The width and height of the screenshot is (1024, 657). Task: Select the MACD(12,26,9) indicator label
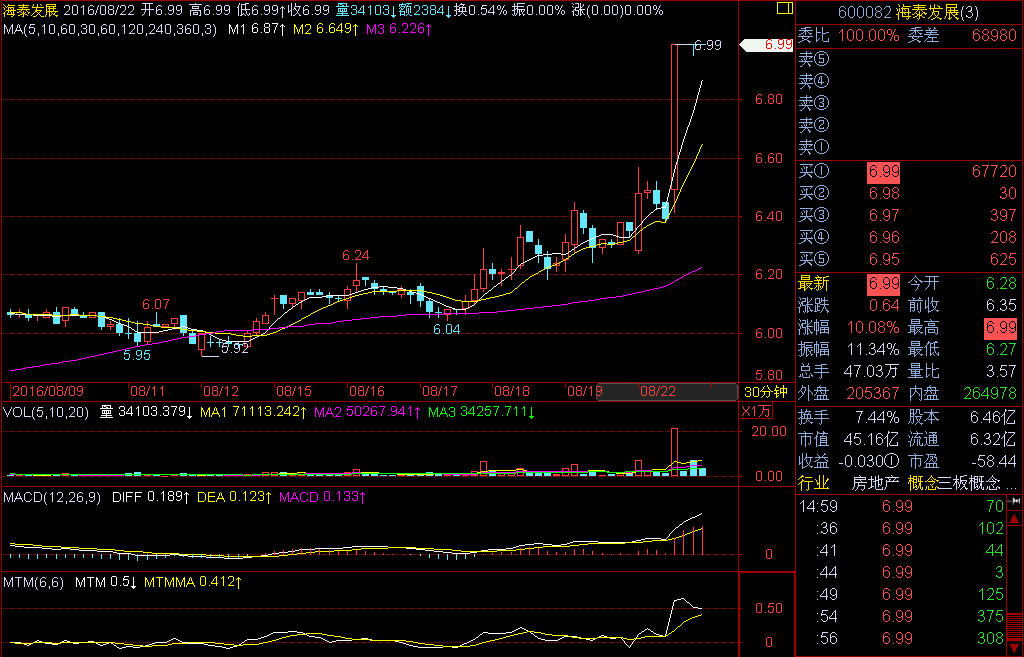click(x=52, y=496)
